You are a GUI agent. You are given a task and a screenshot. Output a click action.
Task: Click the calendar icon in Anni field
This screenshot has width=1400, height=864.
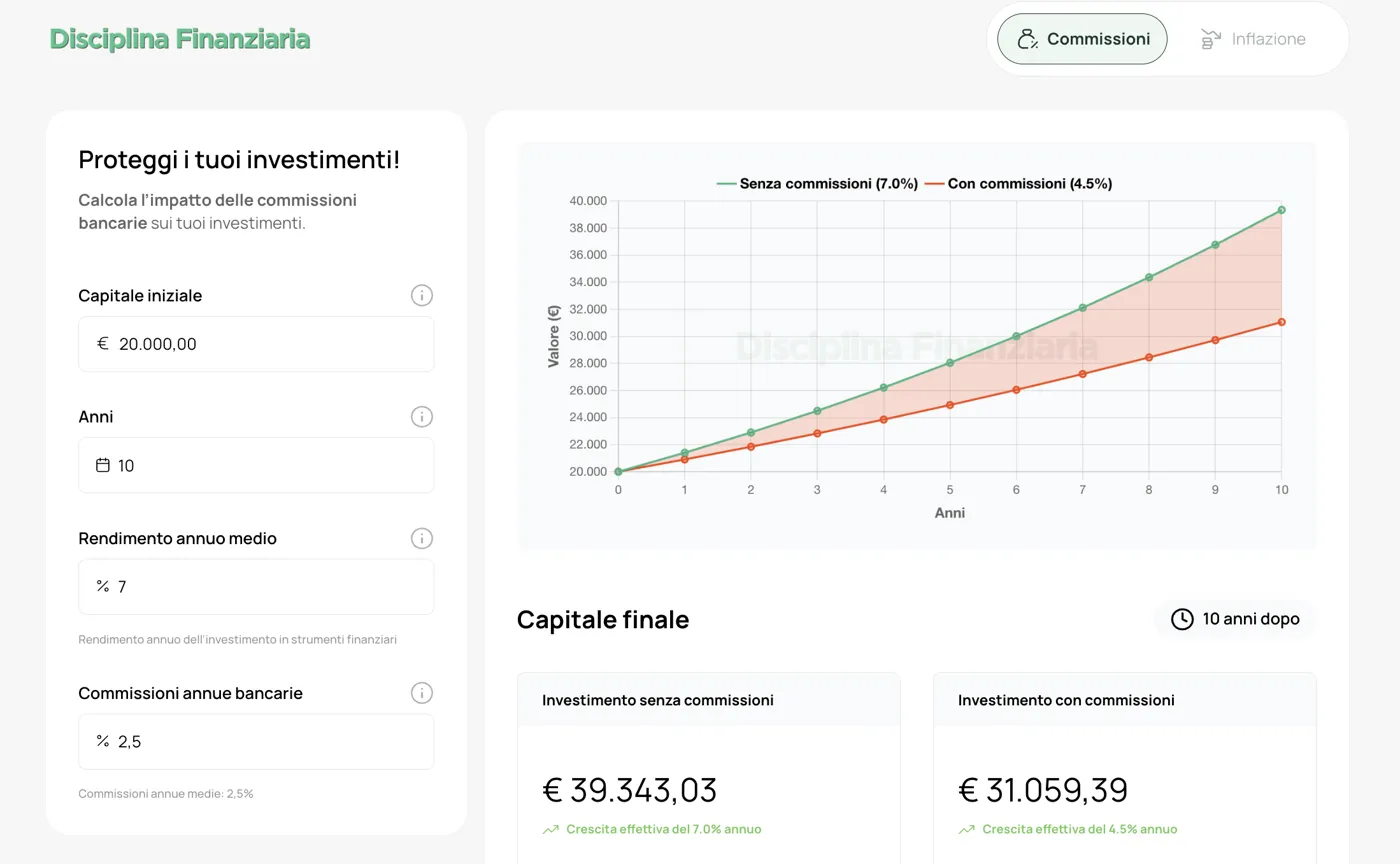[102, 465]
